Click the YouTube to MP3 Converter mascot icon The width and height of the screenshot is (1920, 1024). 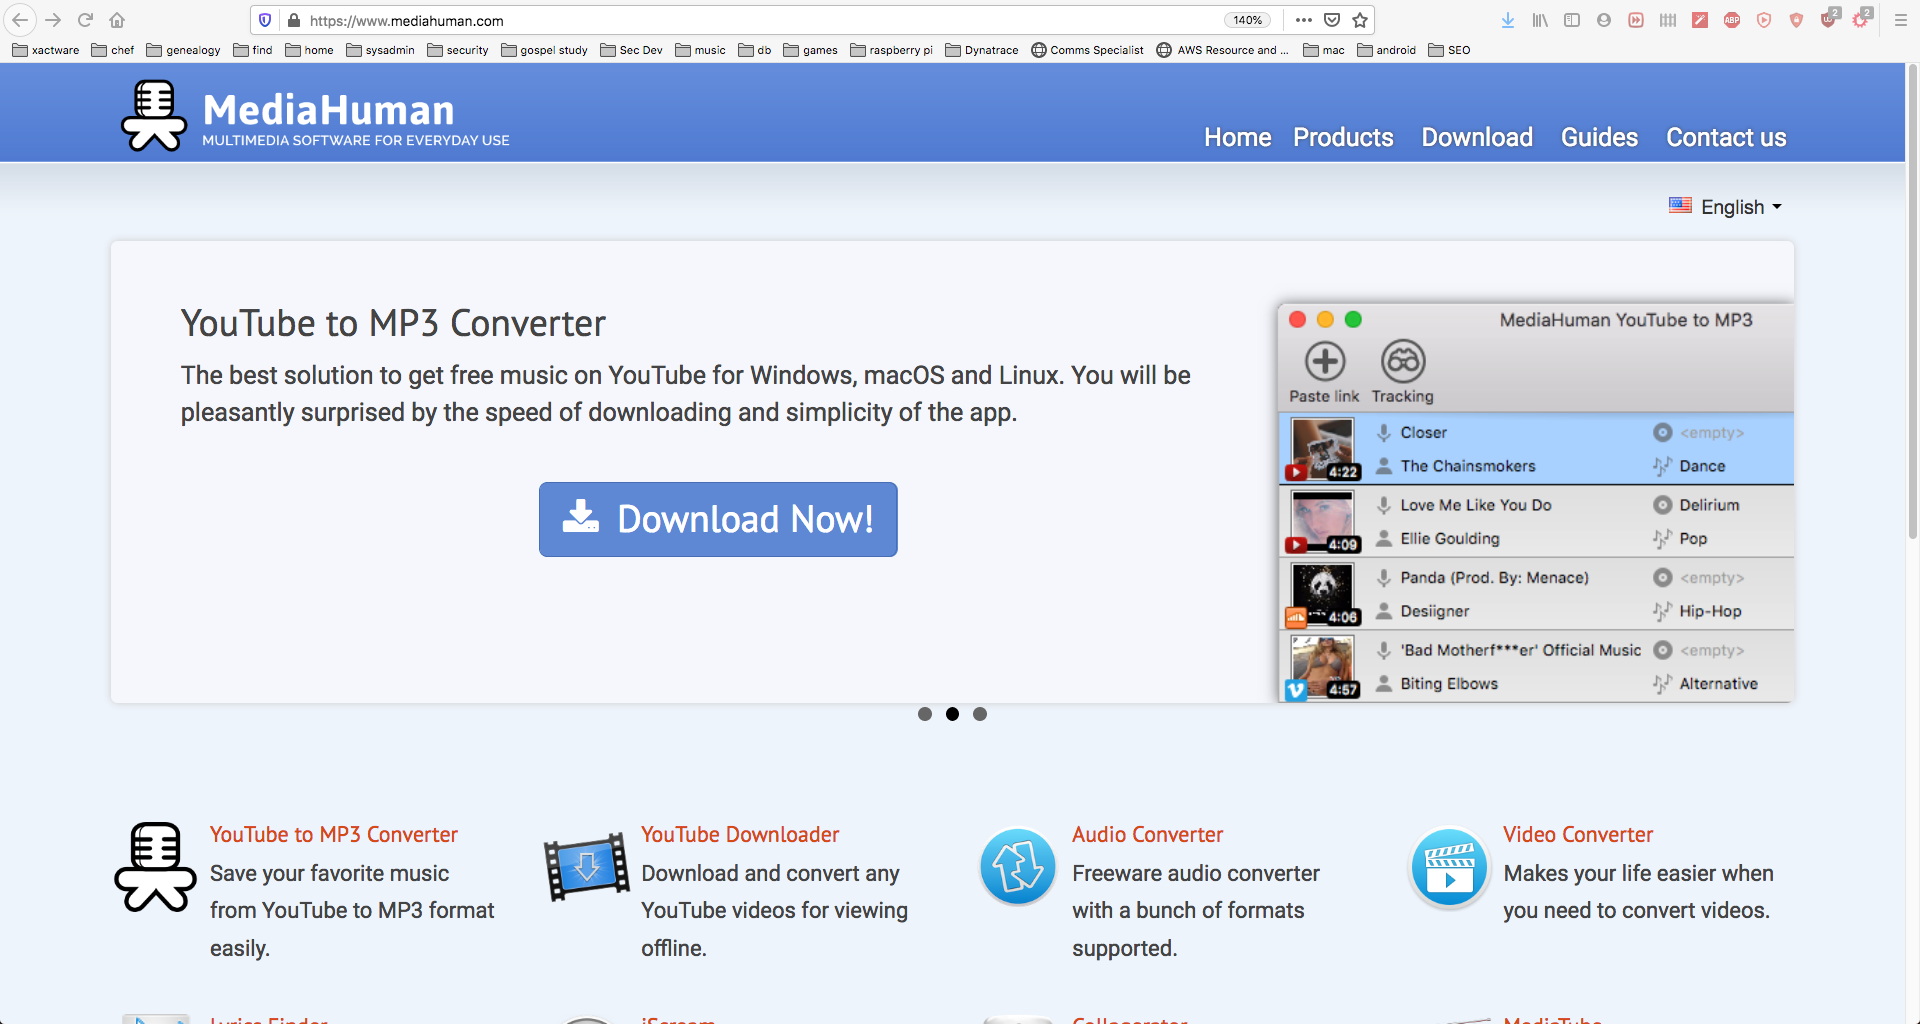coord(155,867)
